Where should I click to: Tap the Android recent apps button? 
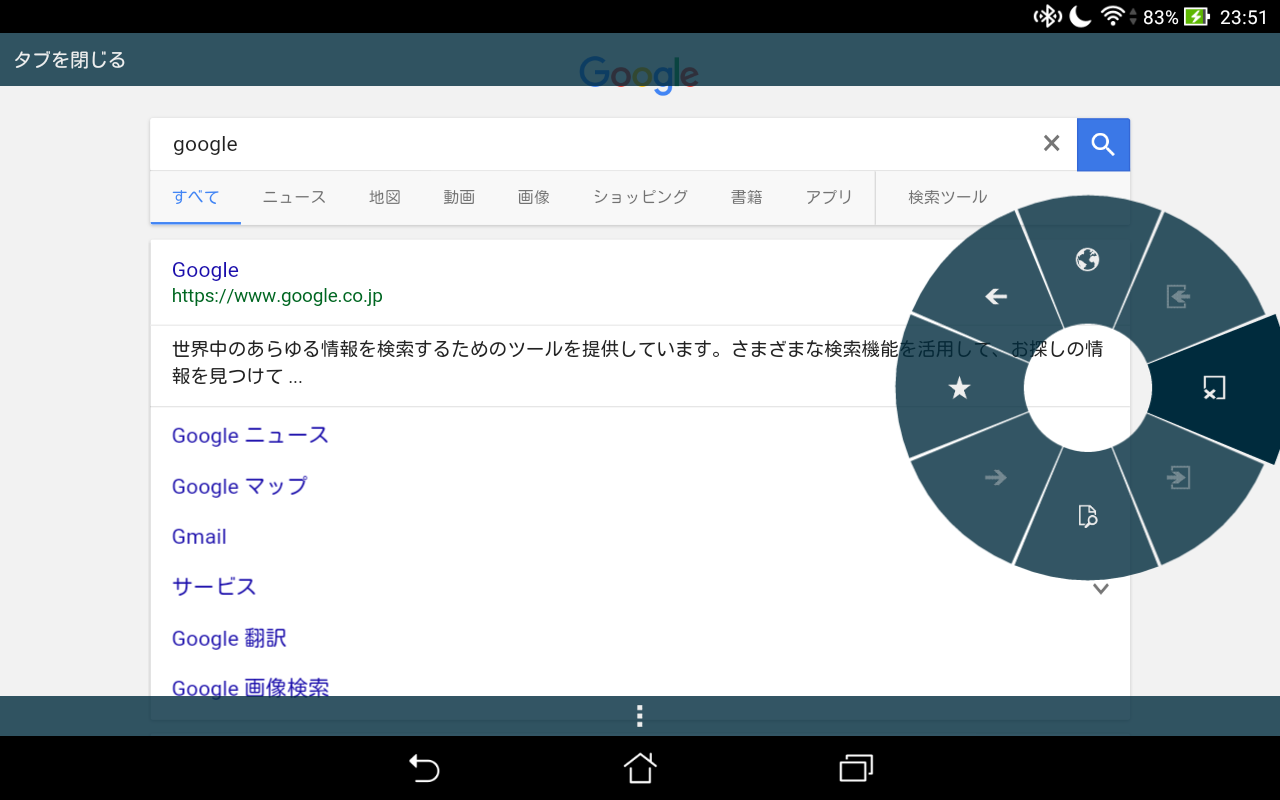coord(856,768)
